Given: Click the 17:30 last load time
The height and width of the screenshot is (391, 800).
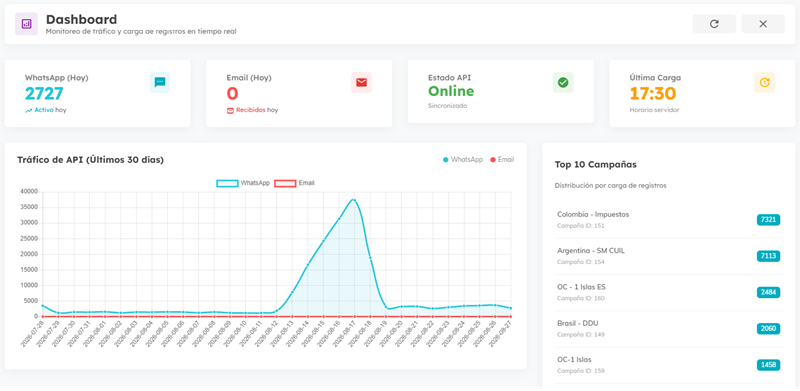Looking at the screenshot, I should click(653, 93).
